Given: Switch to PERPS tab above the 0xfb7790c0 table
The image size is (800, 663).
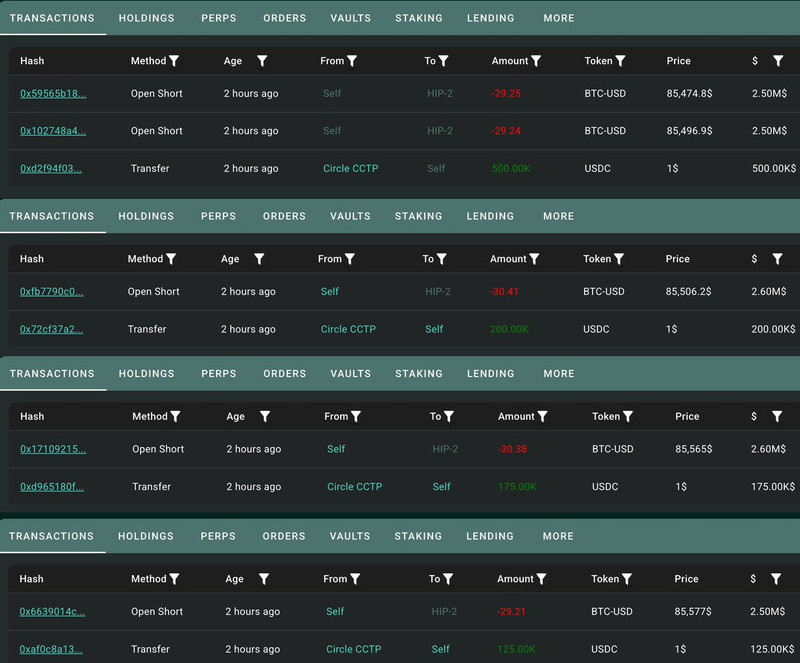Looking at the screenshot, I should [x=218, y=216].
